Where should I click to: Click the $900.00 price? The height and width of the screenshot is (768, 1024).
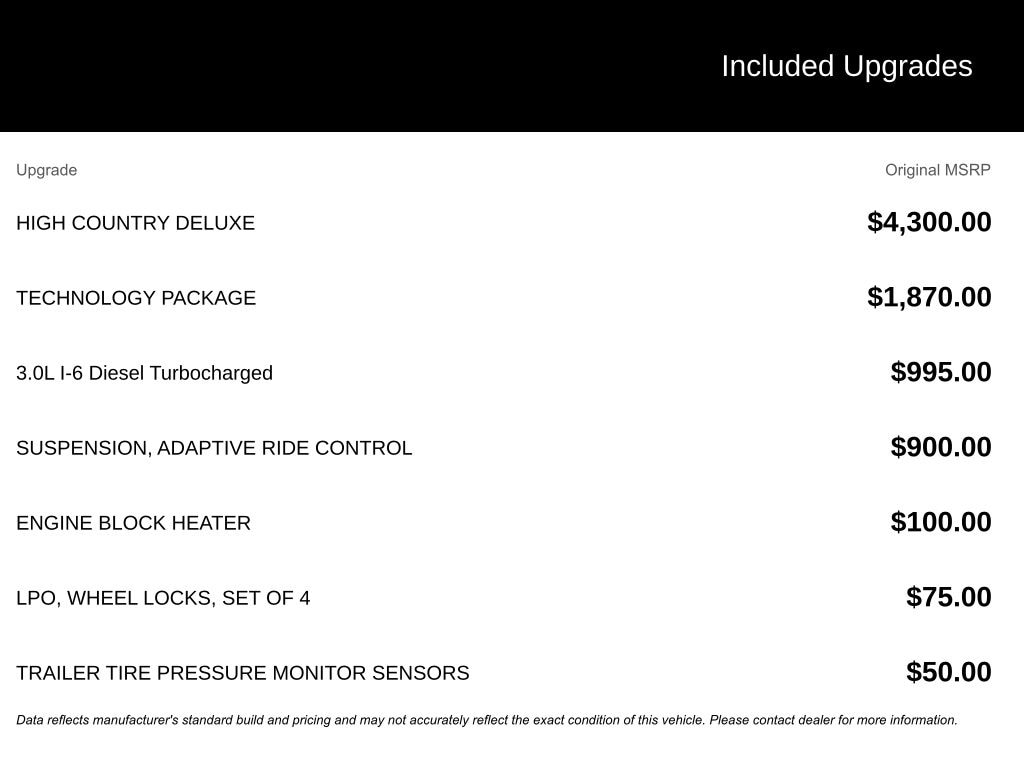tap(941, 447)
